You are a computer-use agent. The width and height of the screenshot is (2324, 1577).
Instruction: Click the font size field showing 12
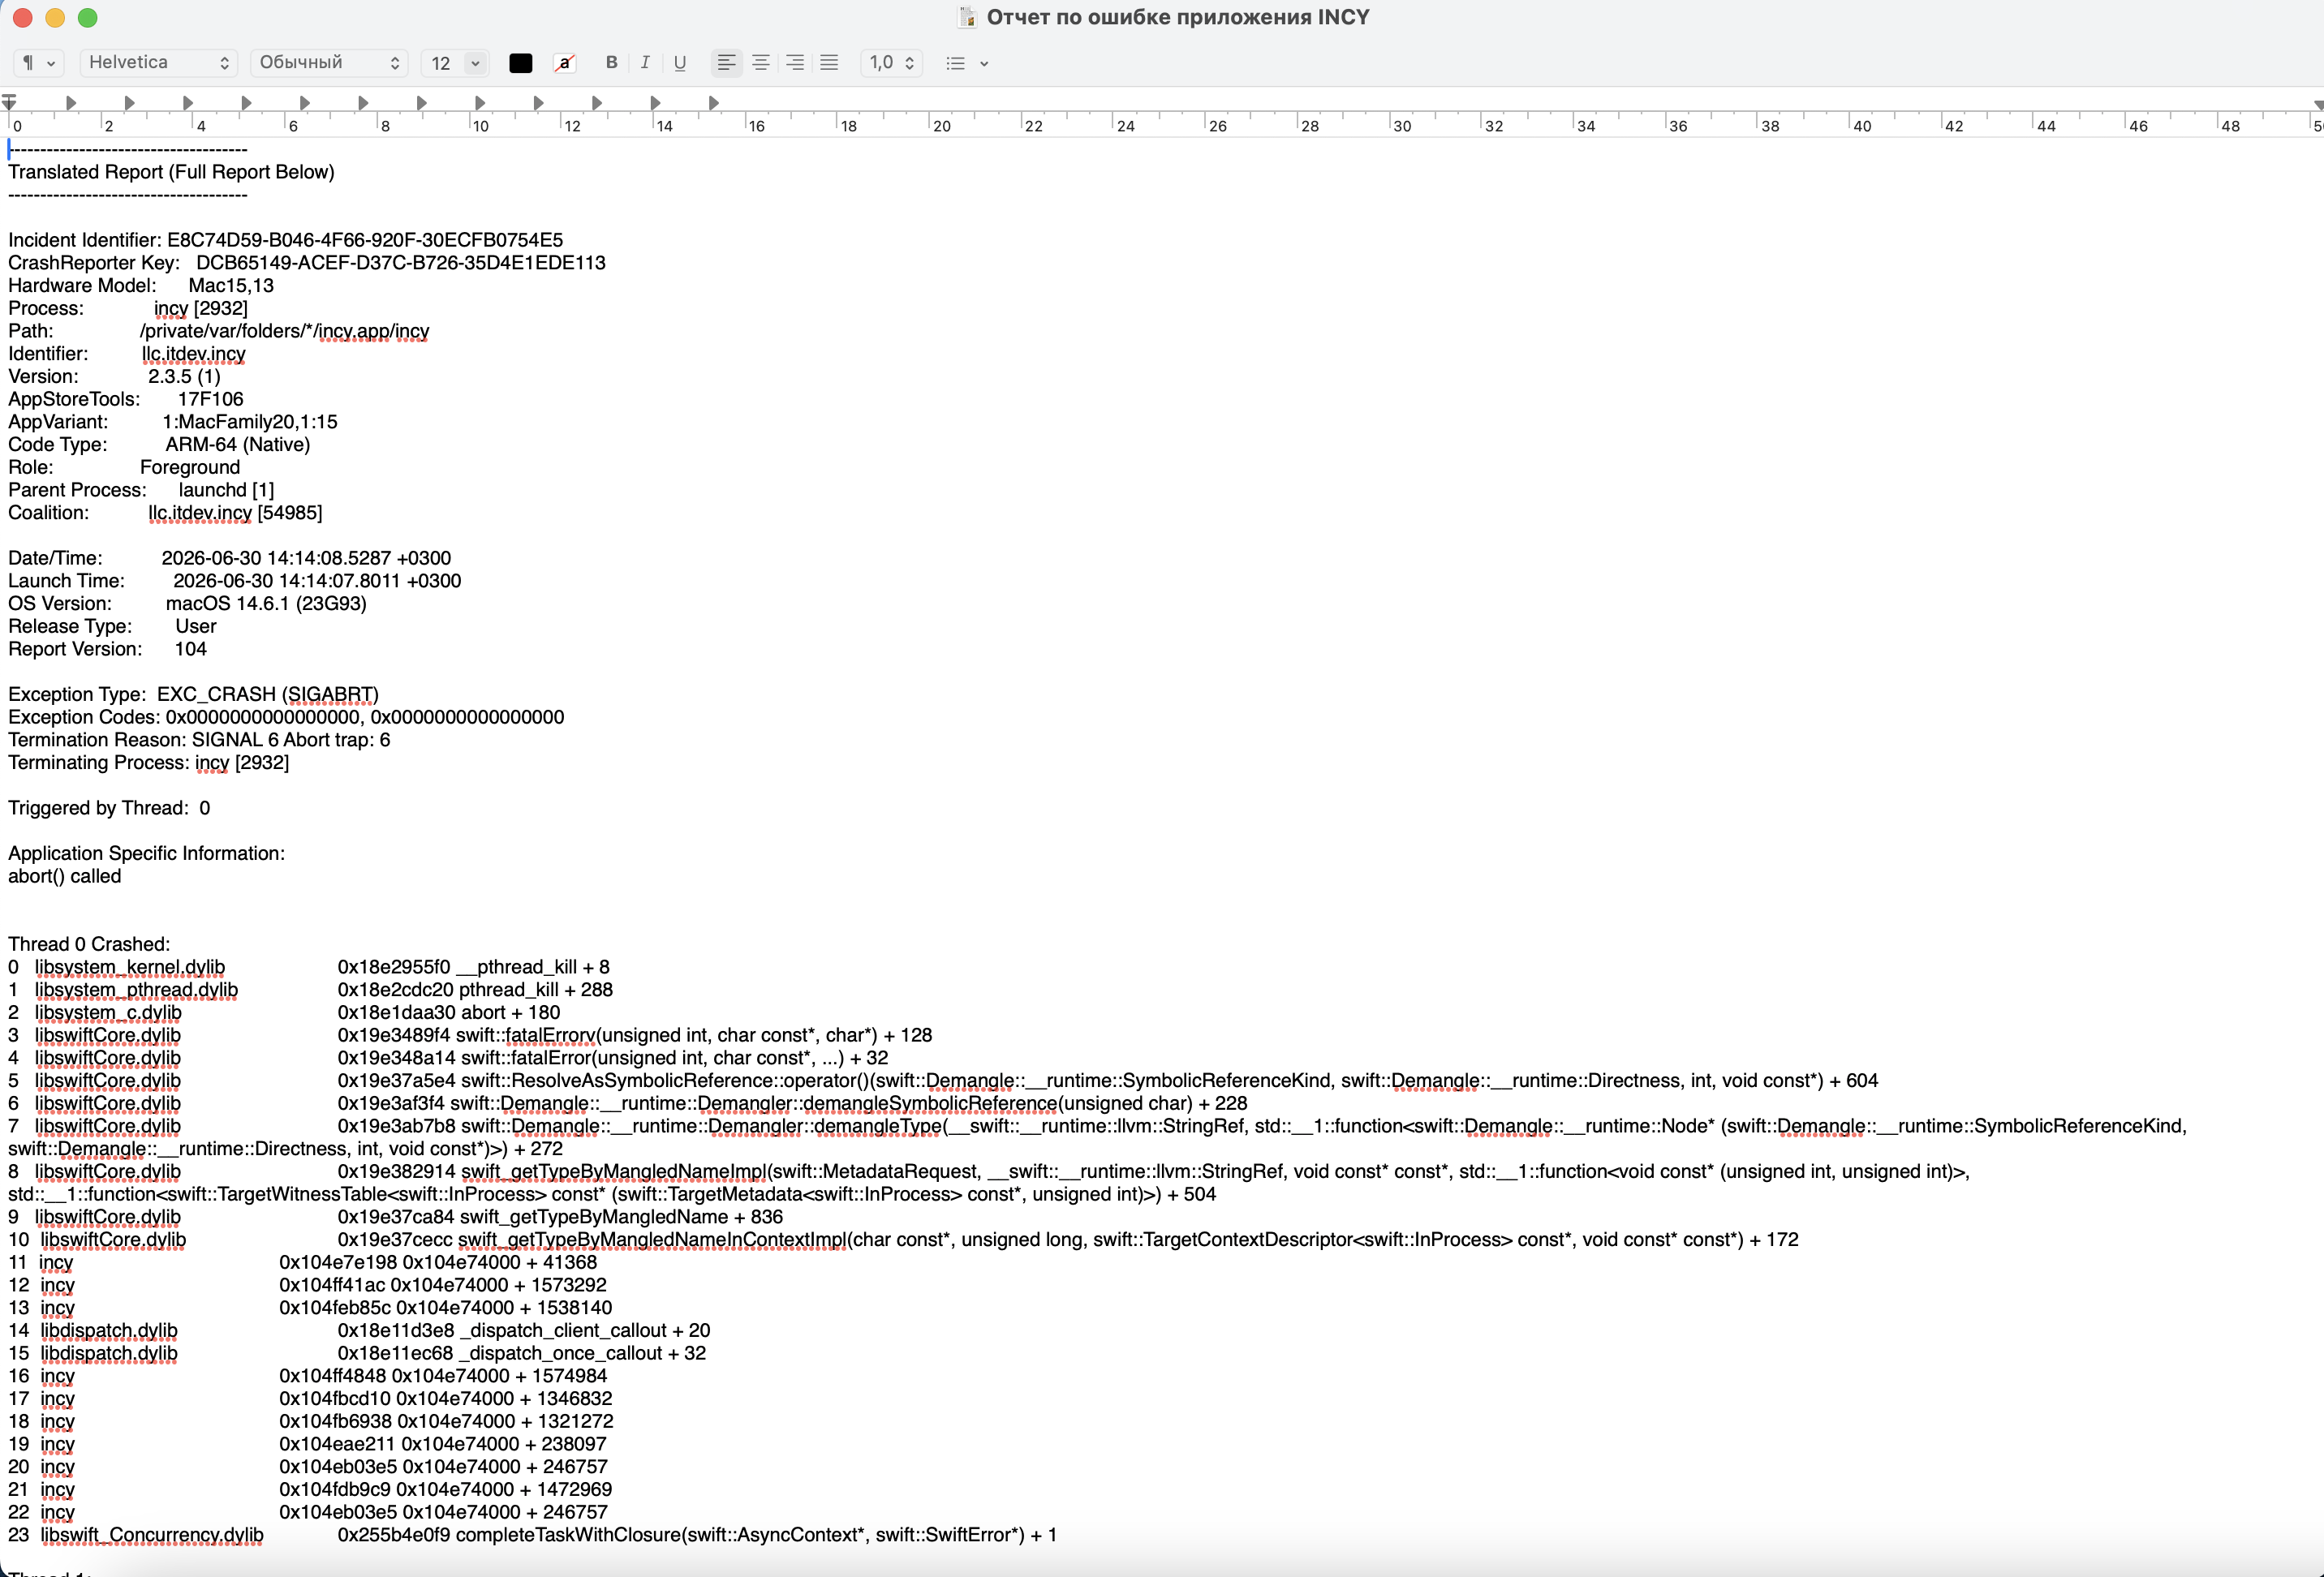click(x=442, y=63)
